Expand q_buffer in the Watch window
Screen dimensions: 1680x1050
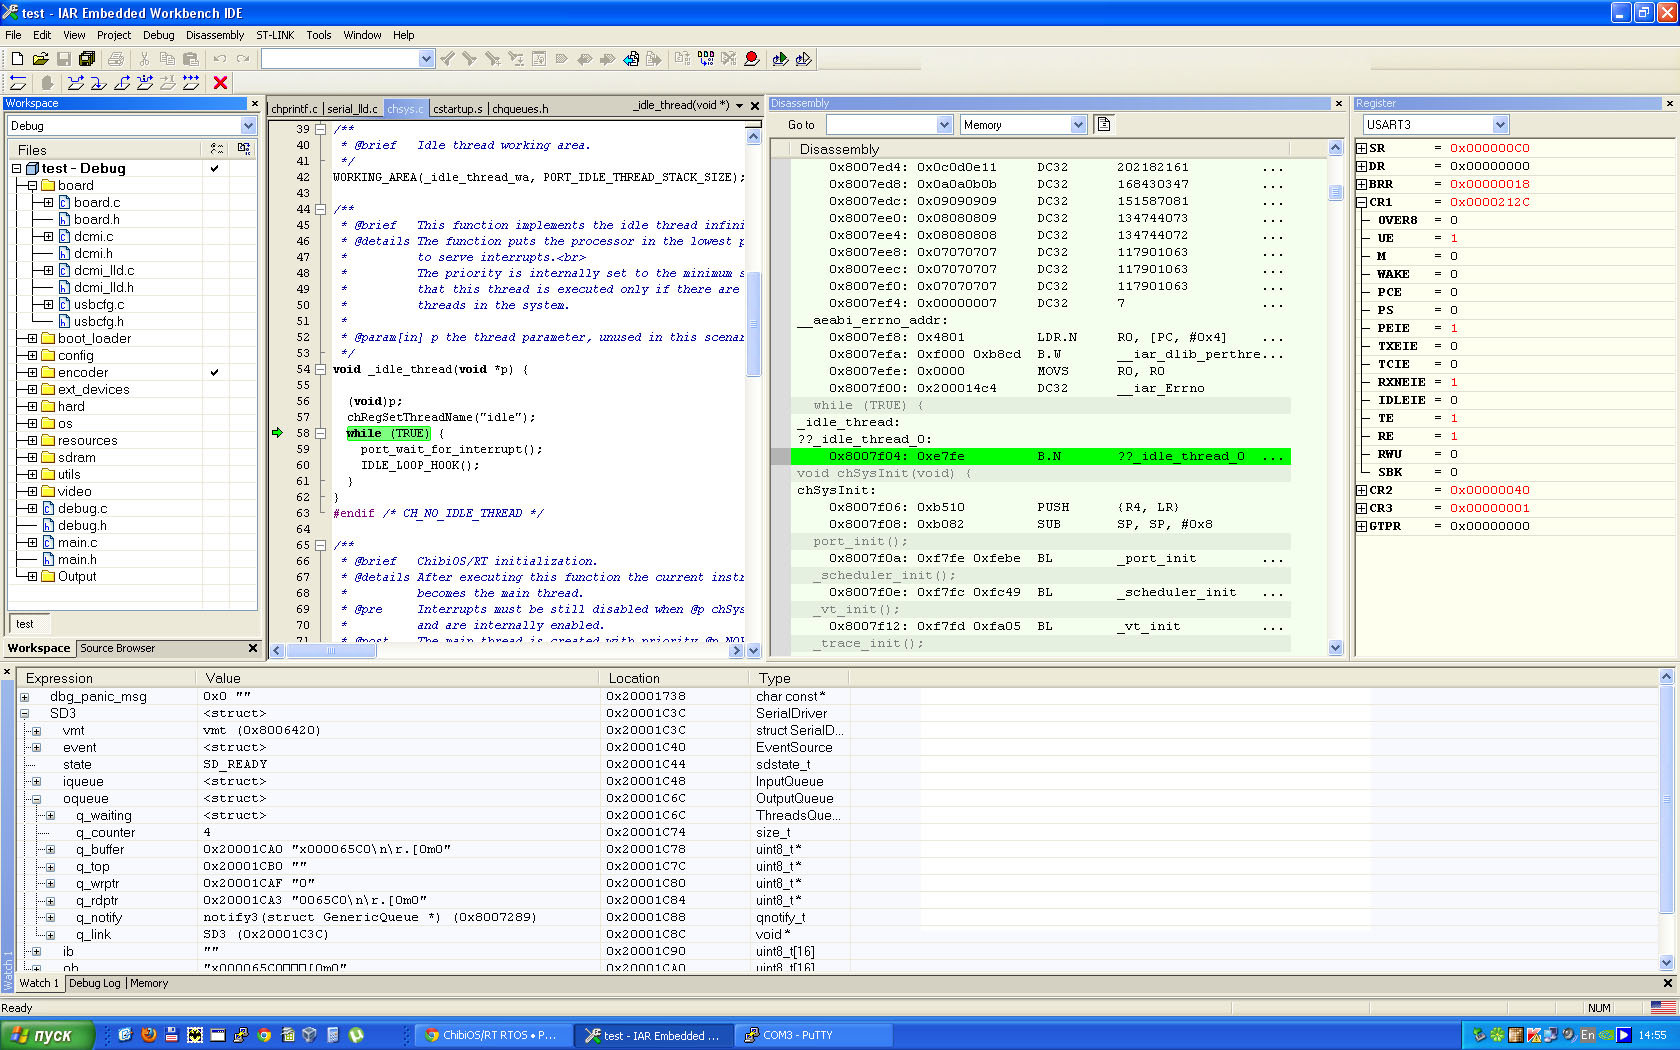[50, 850]
